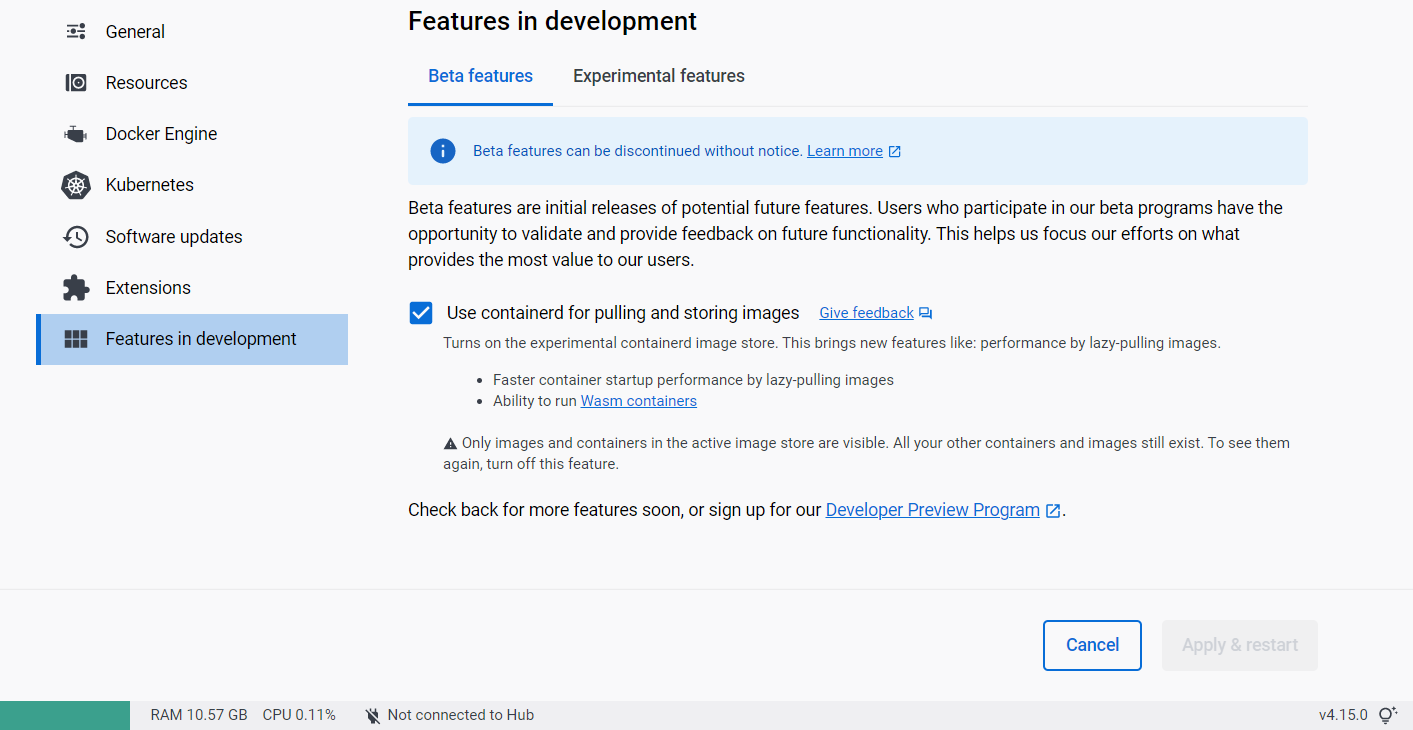
Task: Toggle the experimental containerd image store checkbox
Action: click(420, 312)
